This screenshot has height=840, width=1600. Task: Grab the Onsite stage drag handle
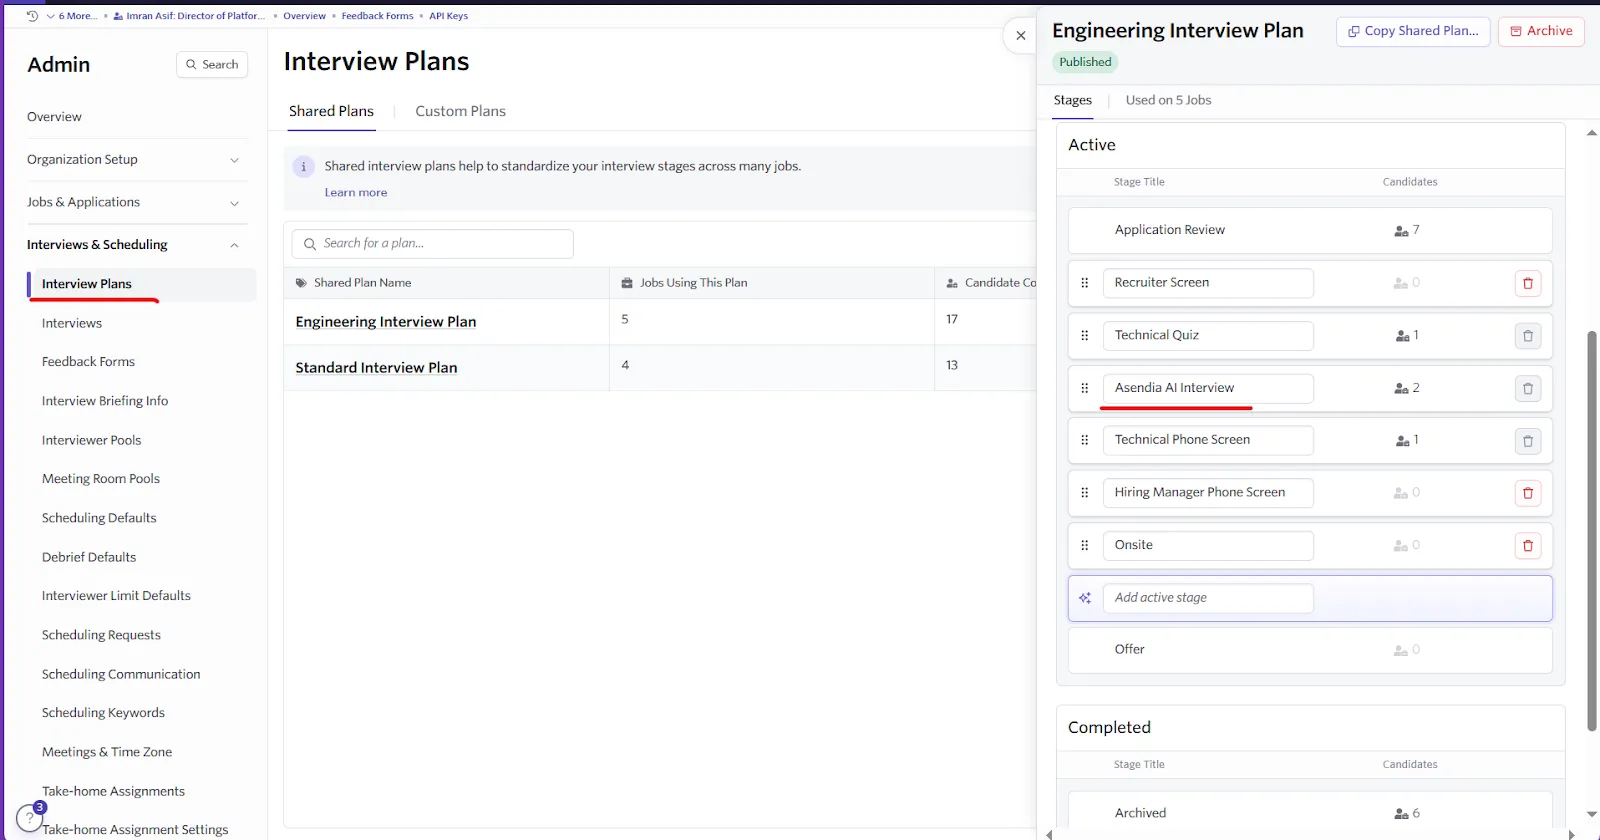1085,545
